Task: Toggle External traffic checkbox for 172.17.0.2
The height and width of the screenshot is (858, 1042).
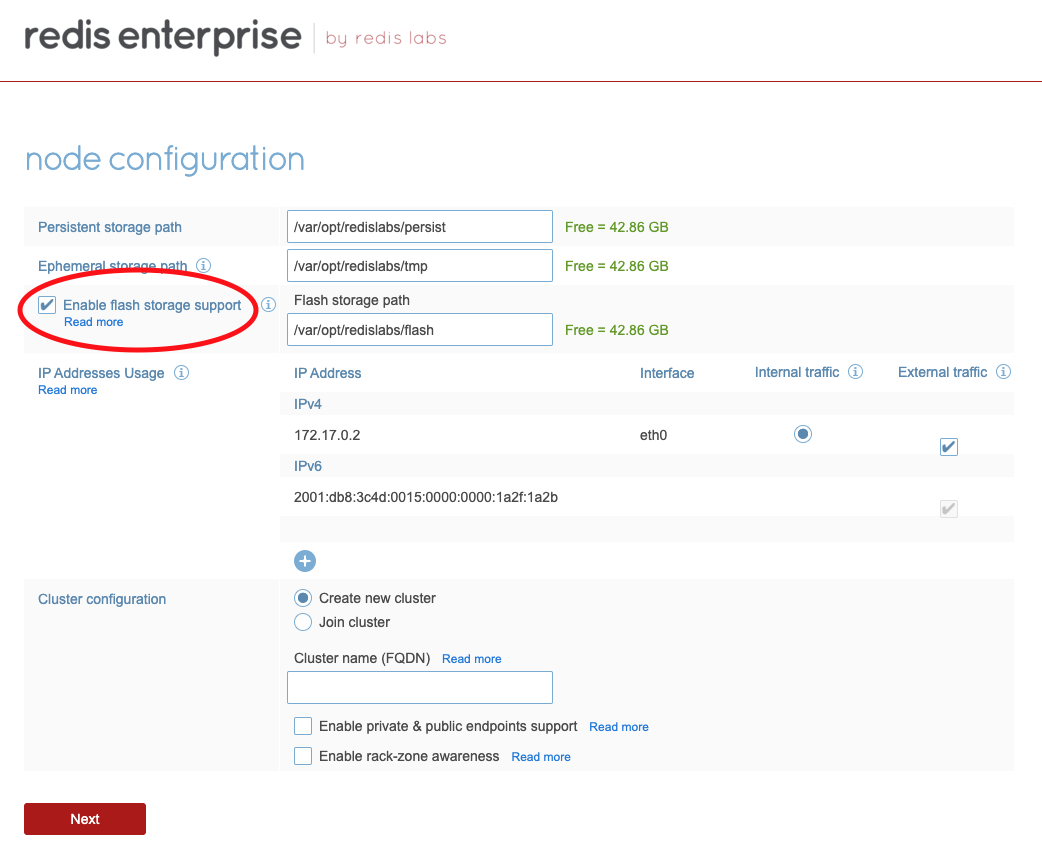Action: tap(949, 447)
